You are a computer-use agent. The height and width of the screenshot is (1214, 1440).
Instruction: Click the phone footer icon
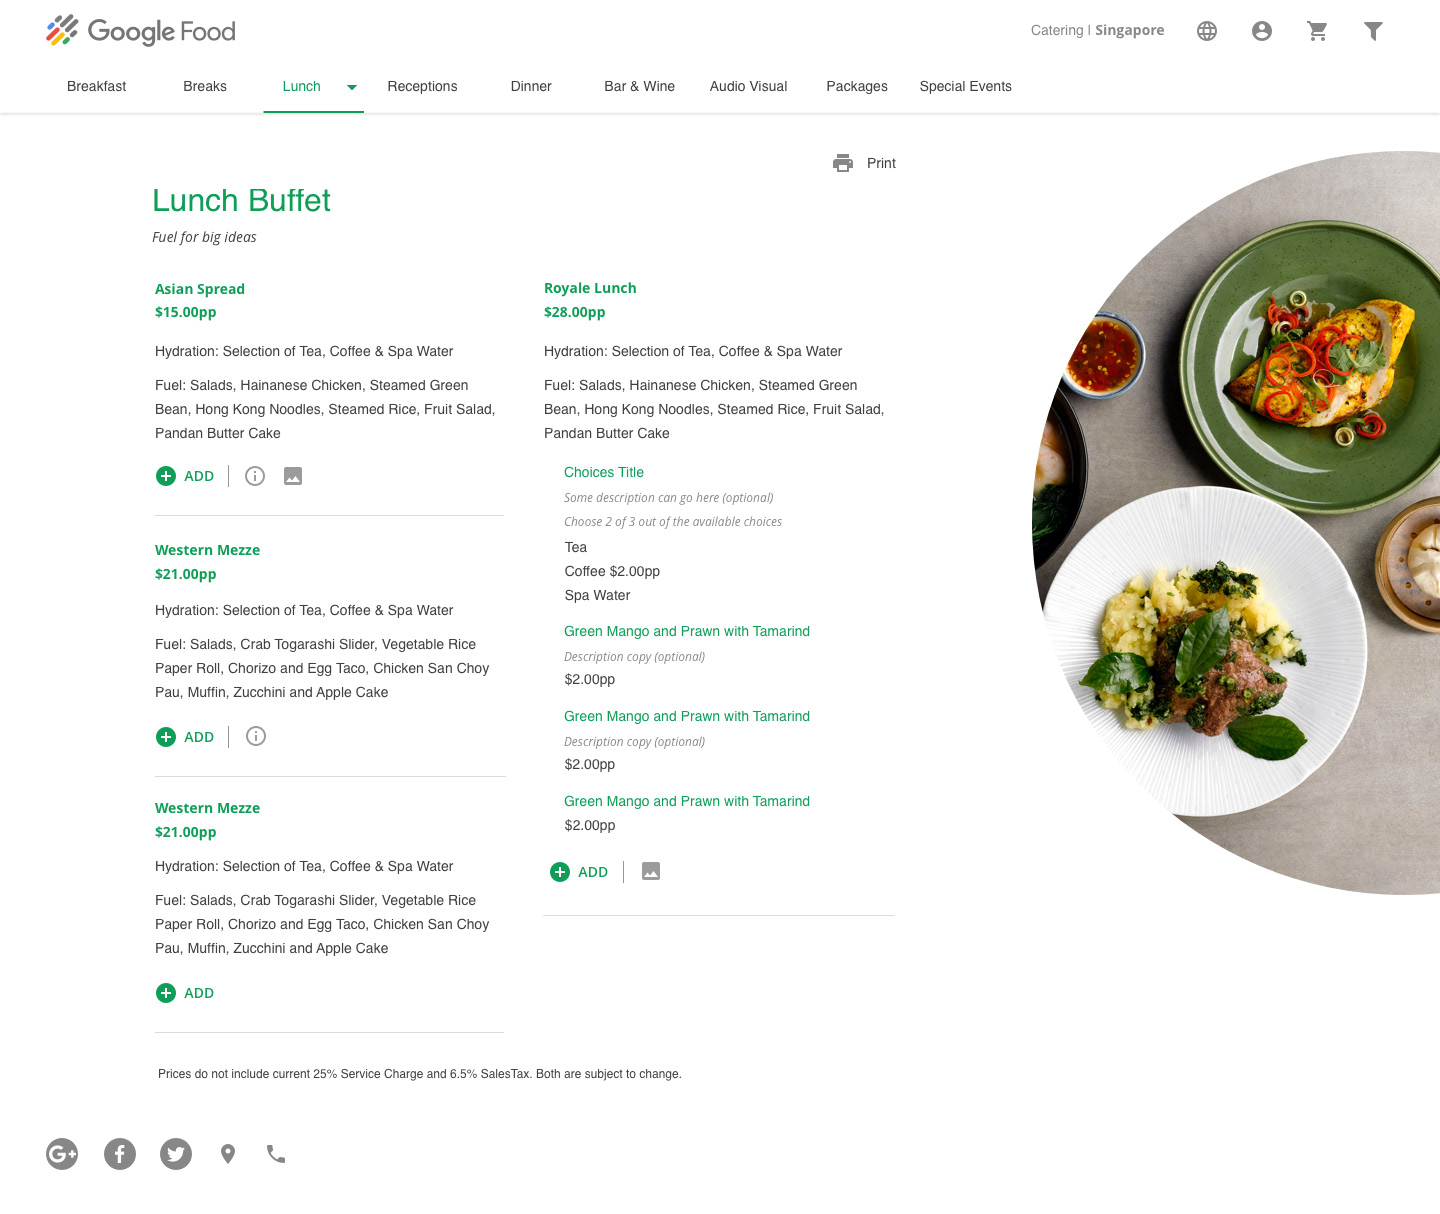click(x=276, y=1154)
